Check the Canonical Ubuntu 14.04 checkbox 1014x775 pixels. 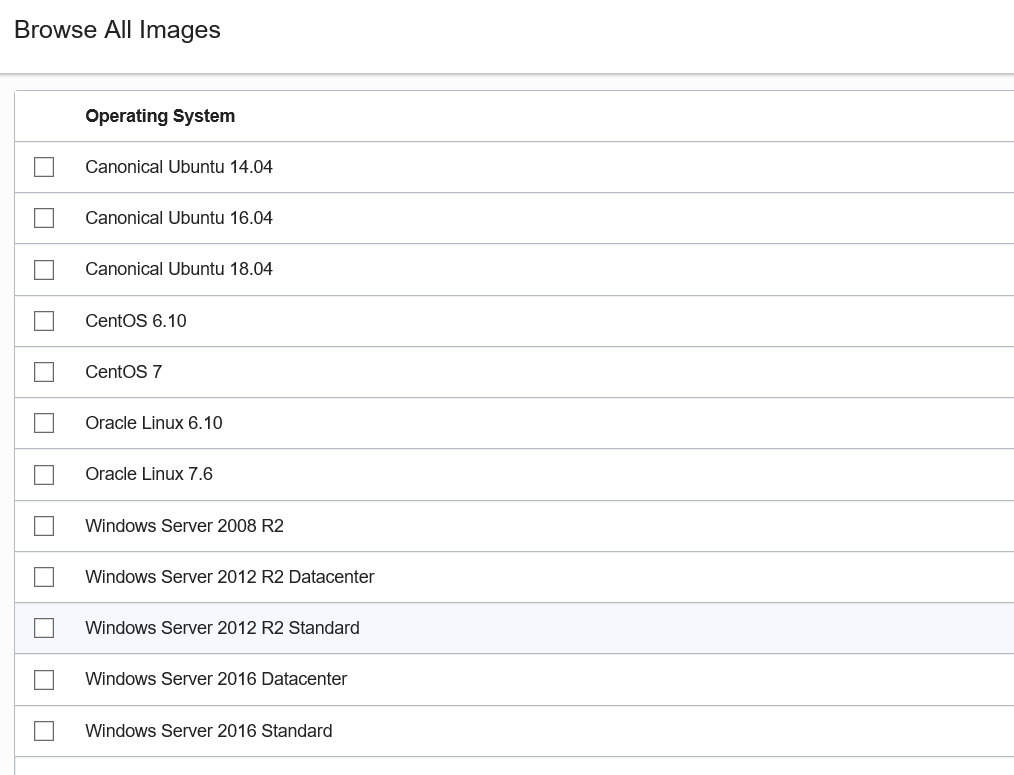44,167
